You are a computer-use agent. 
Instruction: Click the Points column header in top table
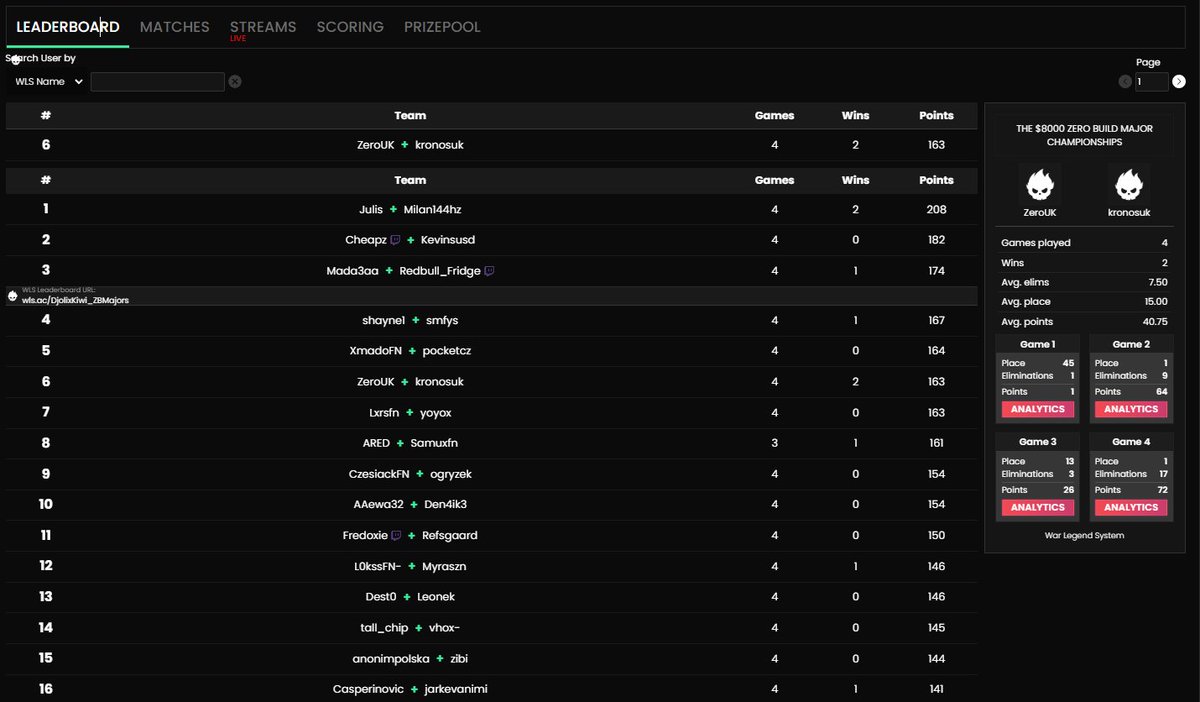click(936, 116)
